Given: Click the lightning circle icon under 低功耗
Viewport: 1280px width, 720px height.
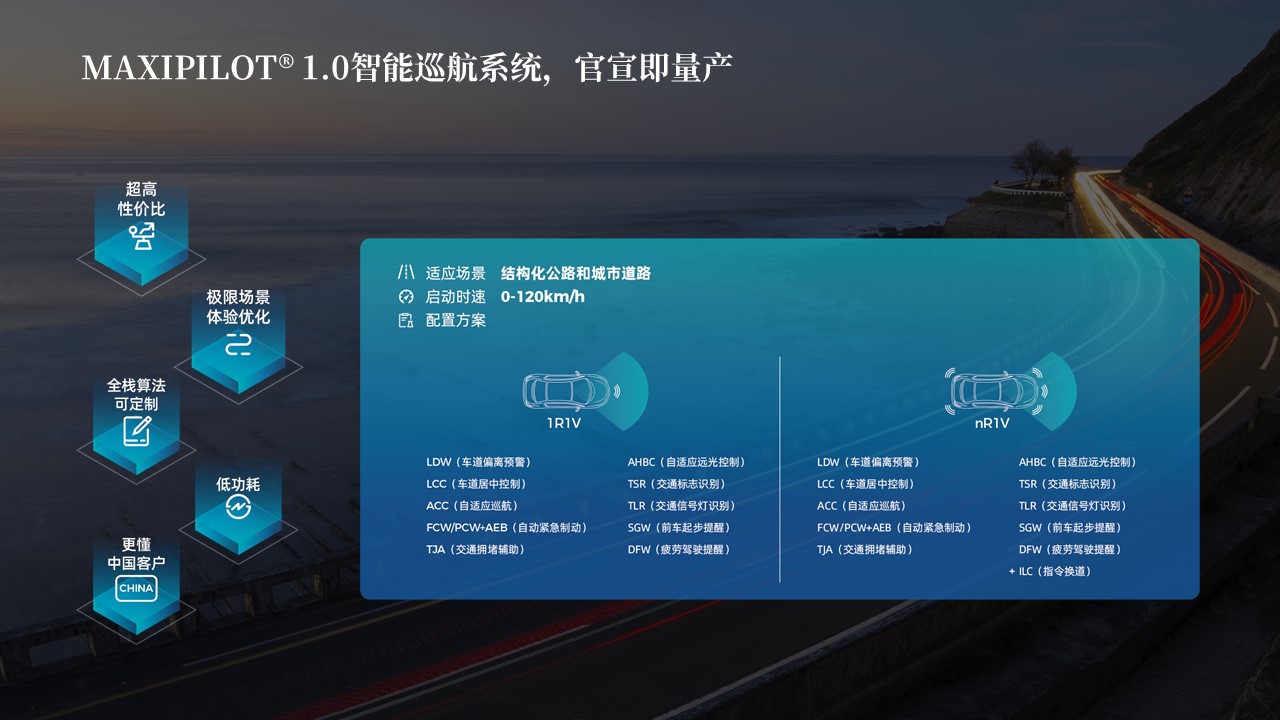Looking at the screenshot, I should coord(238,508).
